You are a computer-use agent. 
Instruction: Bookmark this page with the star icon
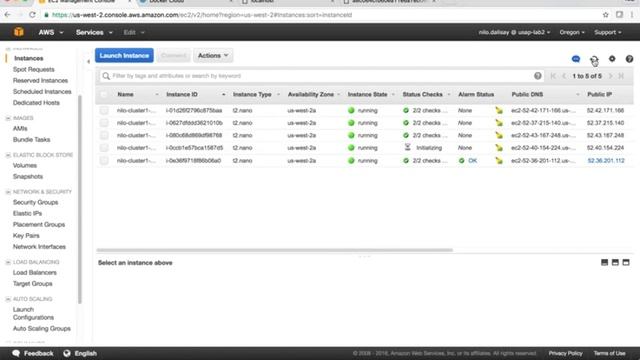[605, 15]
